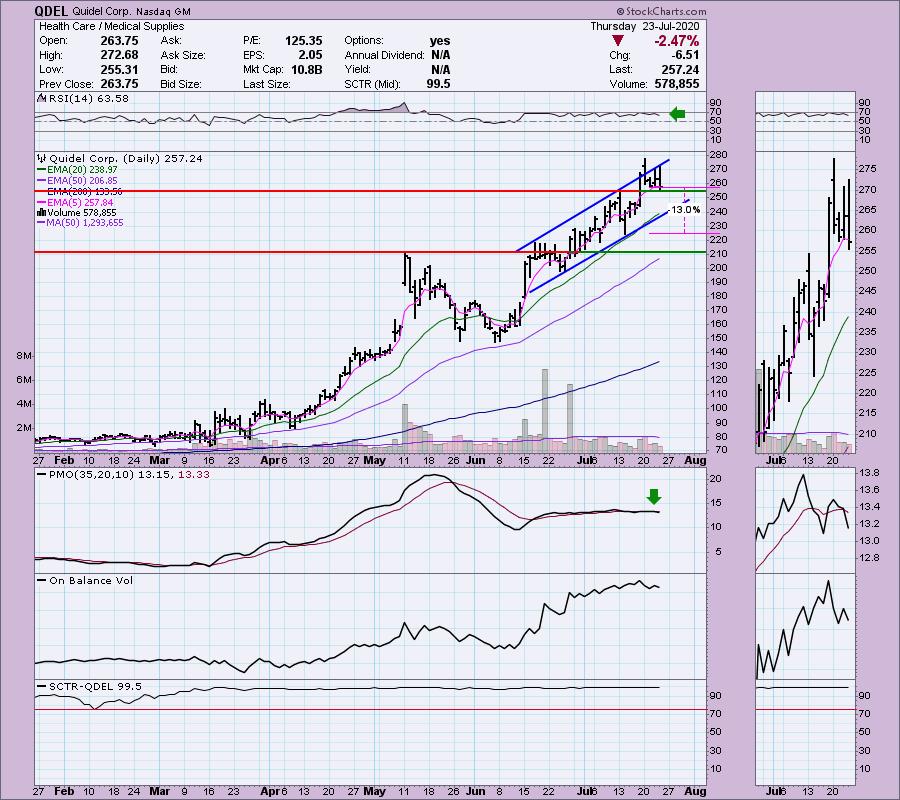Viewport: 900px width, 800px height.
Task: Click the -2.47% percent change
Action: (677, 41)
